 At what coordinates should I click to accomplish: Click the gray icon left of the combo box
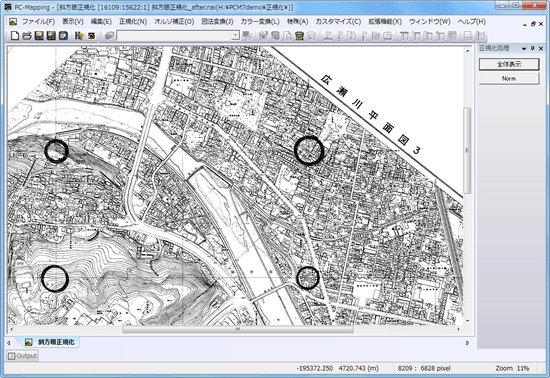[x=109, y=35]
